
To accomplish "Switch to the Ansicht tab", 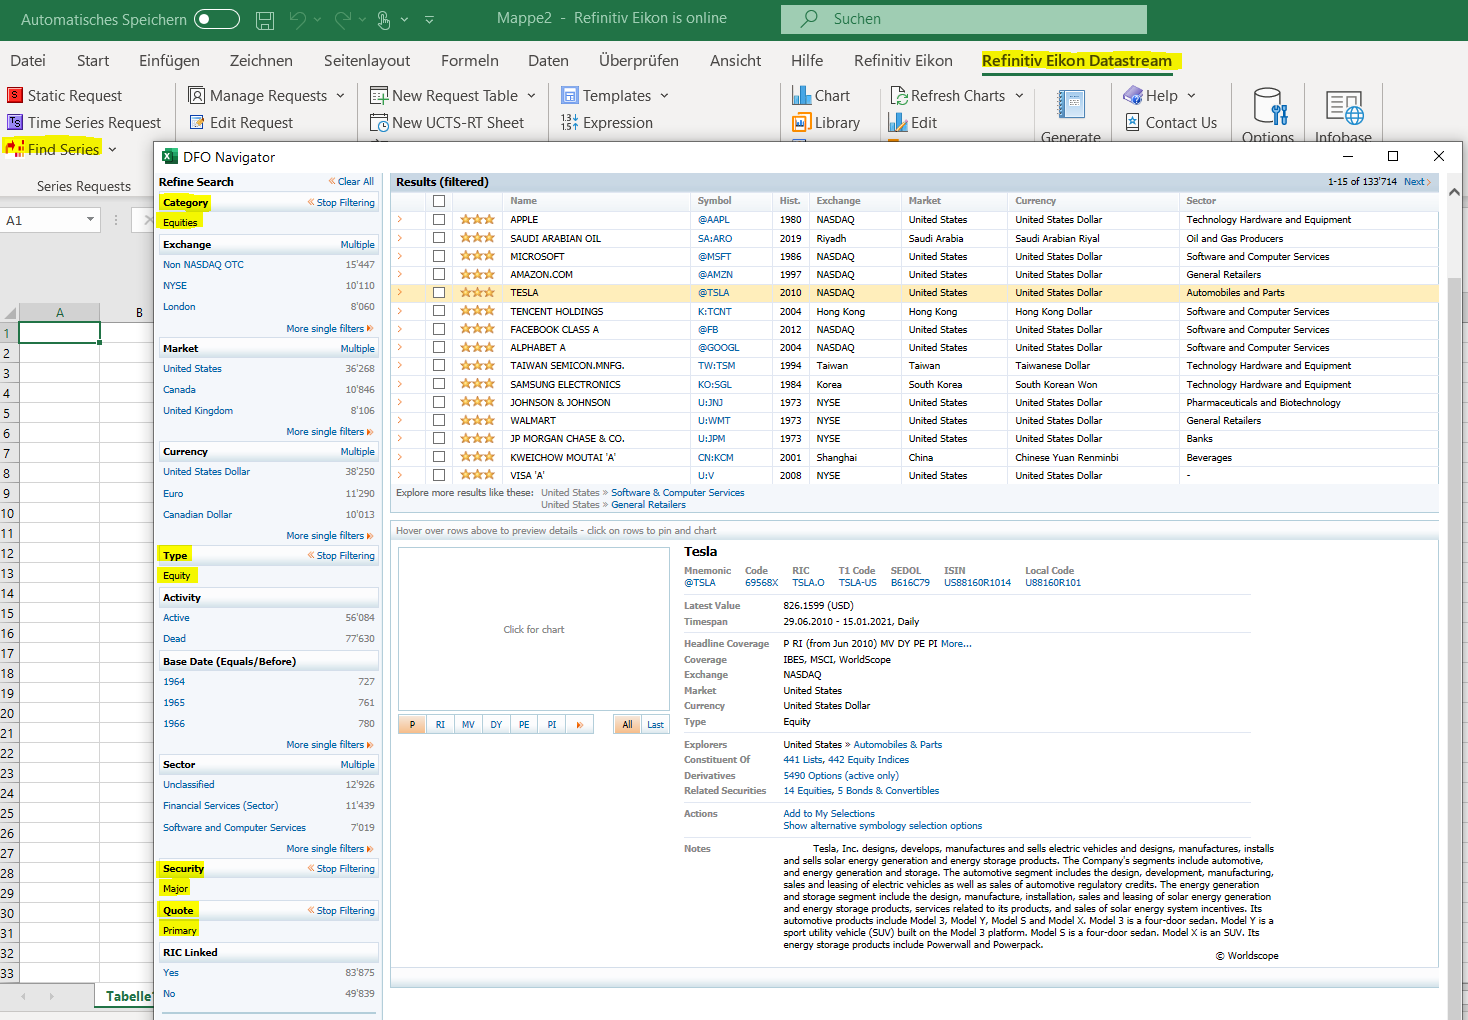I will 735,60.
